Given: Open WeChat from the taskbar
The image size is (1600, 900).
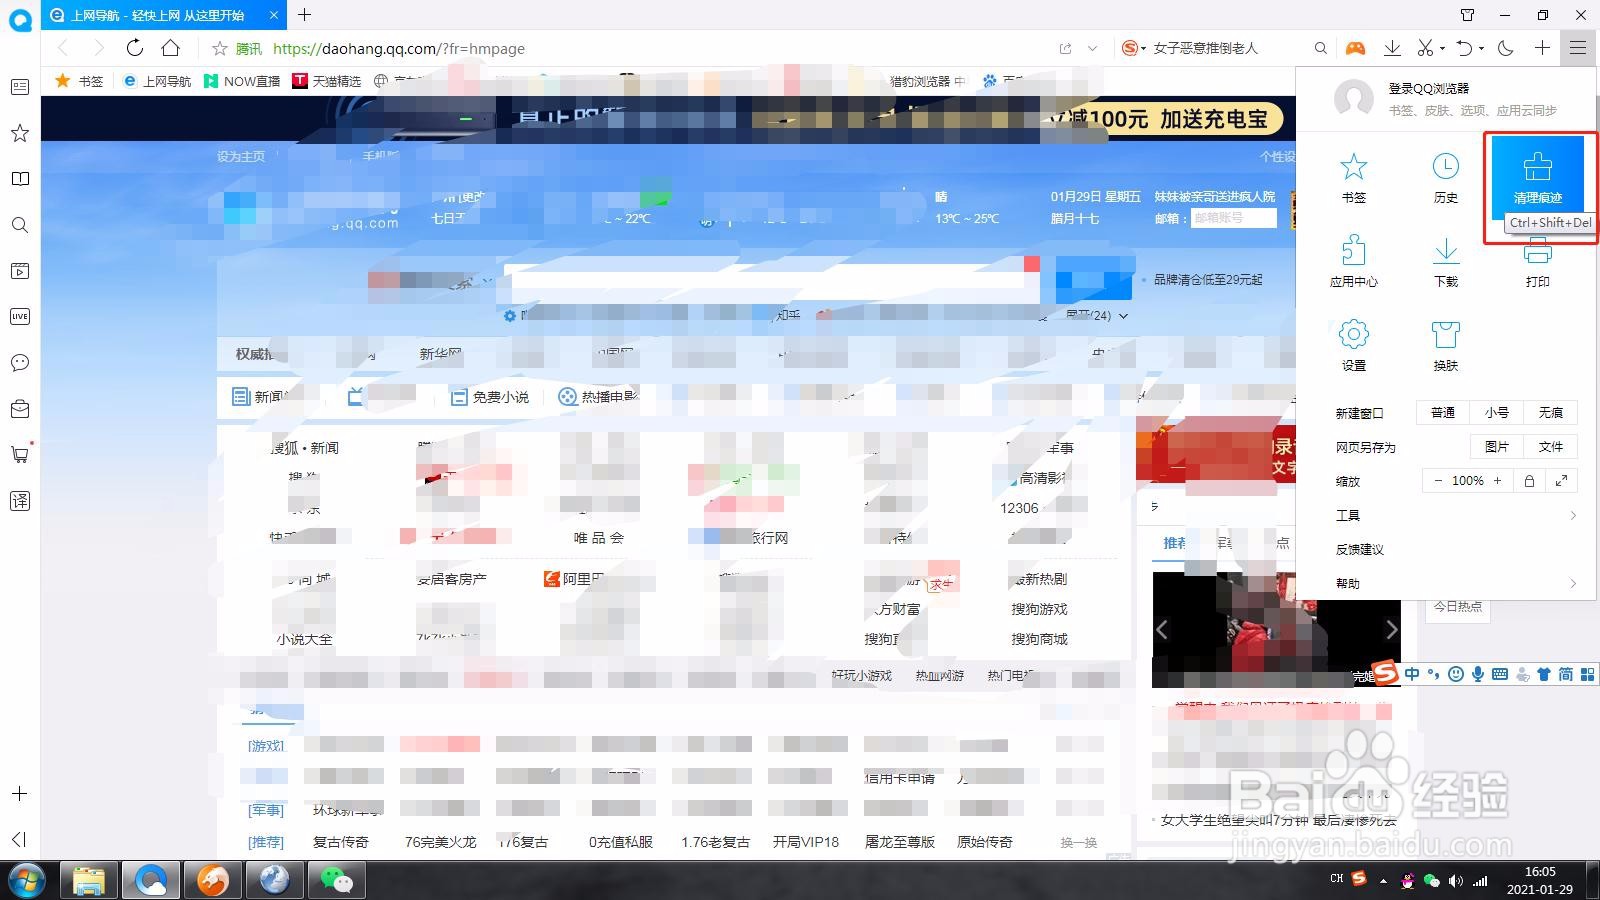Looking at the screenshot, I should tap(336, 880).
